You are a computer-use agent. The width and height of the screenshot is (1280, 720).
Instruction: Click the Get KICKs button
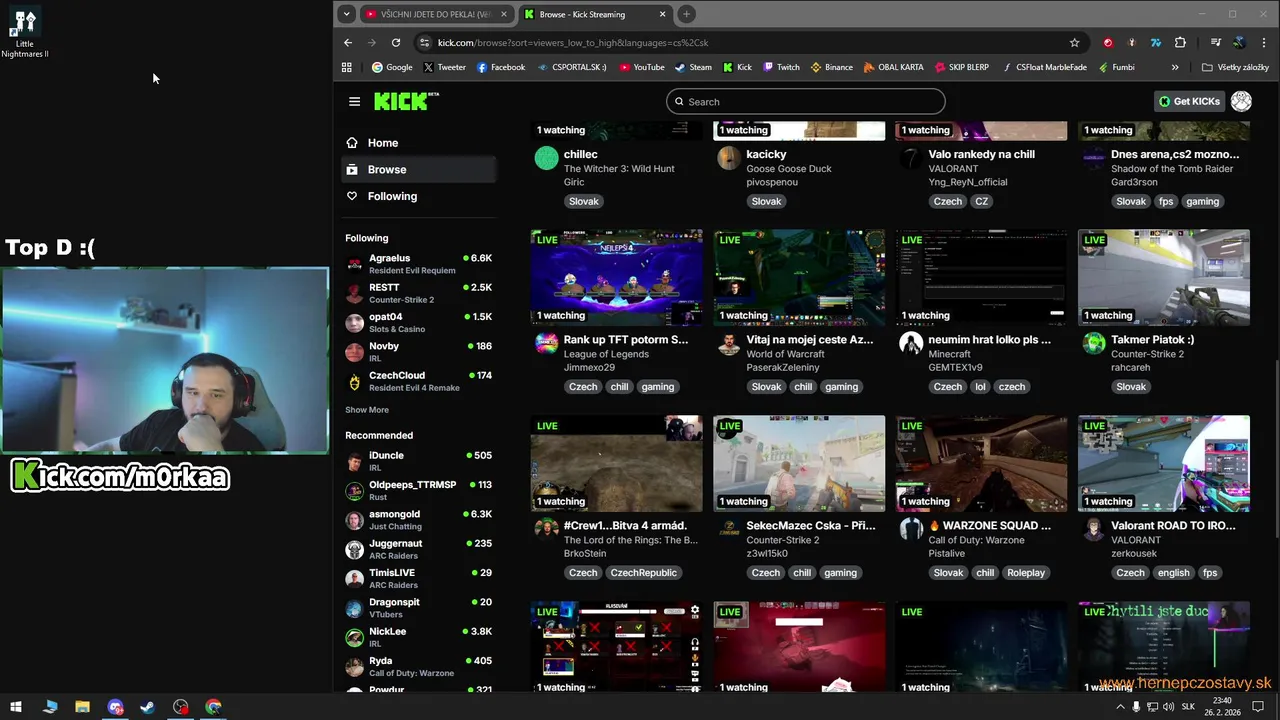click(x=1189, y=101)
